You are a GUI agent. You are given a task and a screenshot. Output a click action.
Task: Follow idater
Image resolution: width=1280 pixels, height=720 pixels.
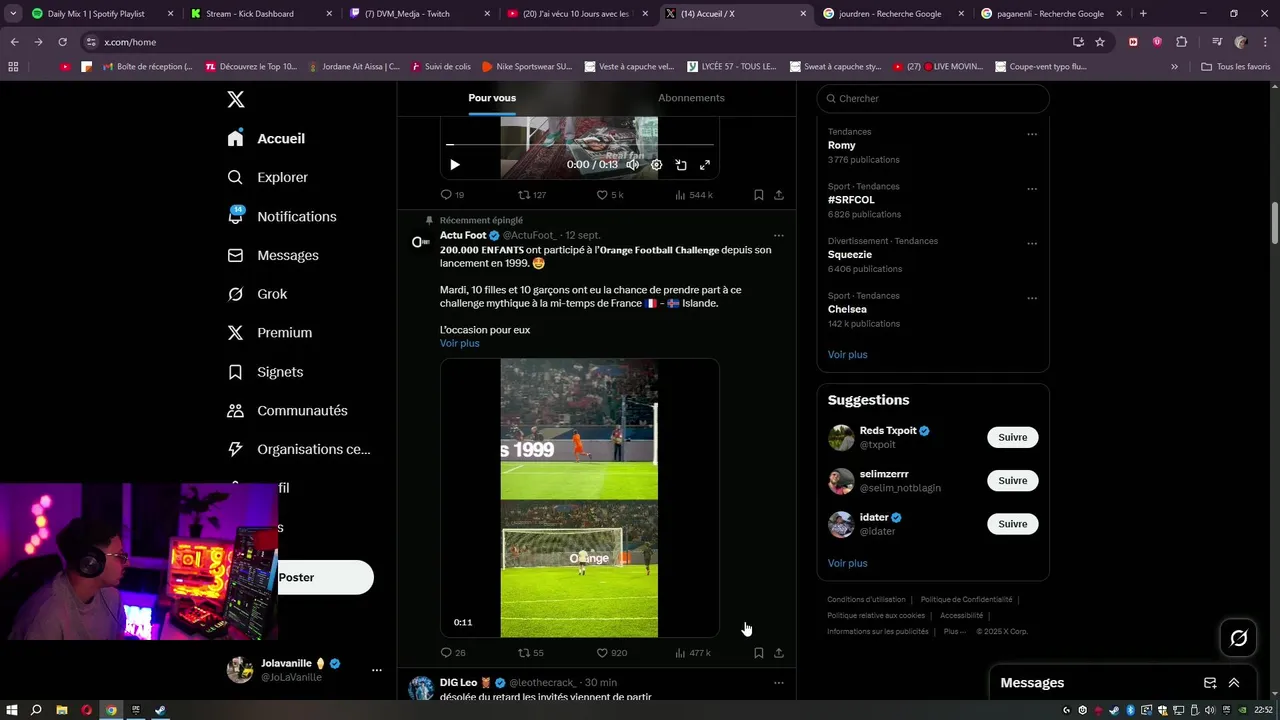coord(1012,524)
